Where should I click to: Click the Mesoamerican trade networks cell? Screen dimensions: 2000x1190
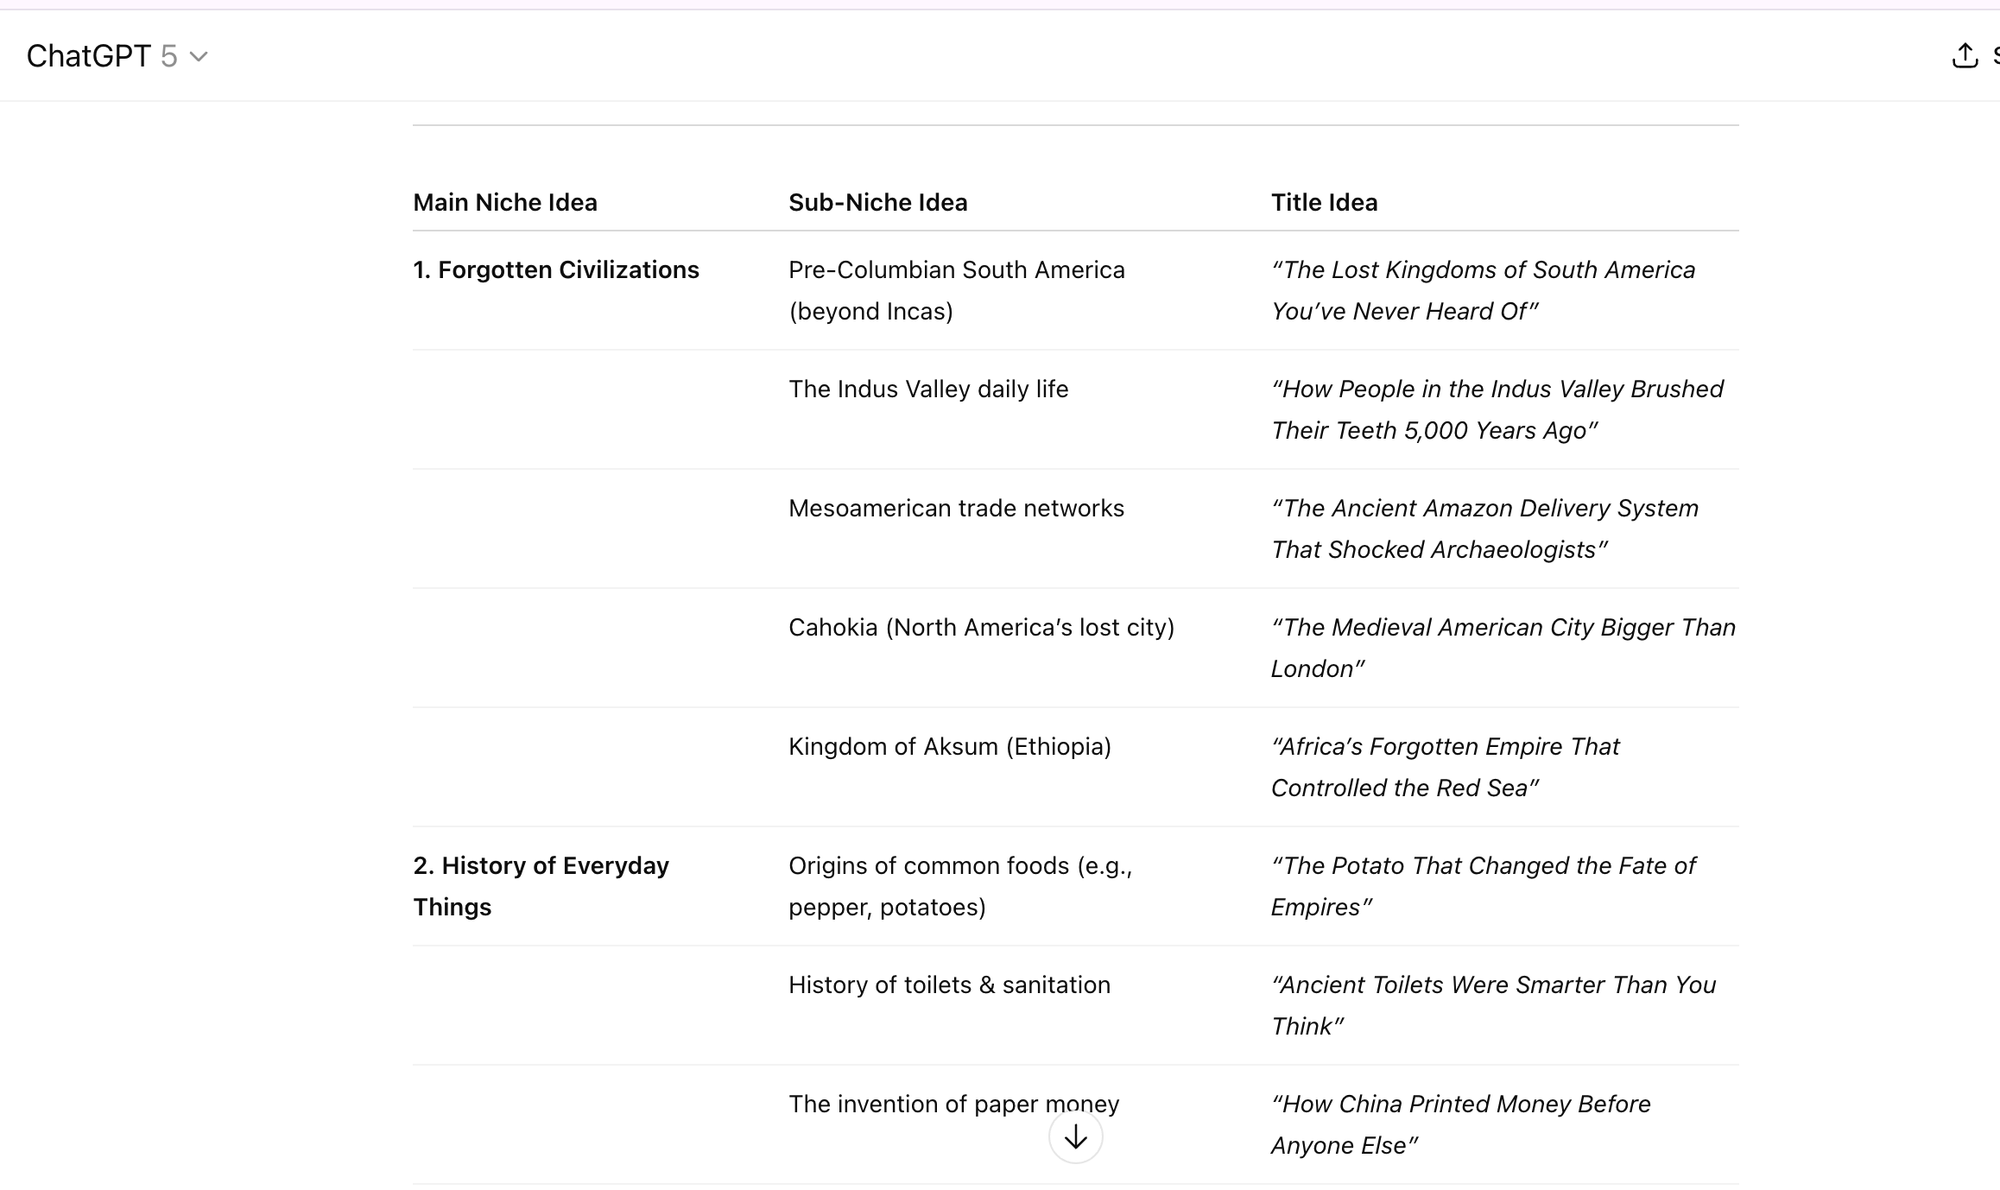(956, 508)
